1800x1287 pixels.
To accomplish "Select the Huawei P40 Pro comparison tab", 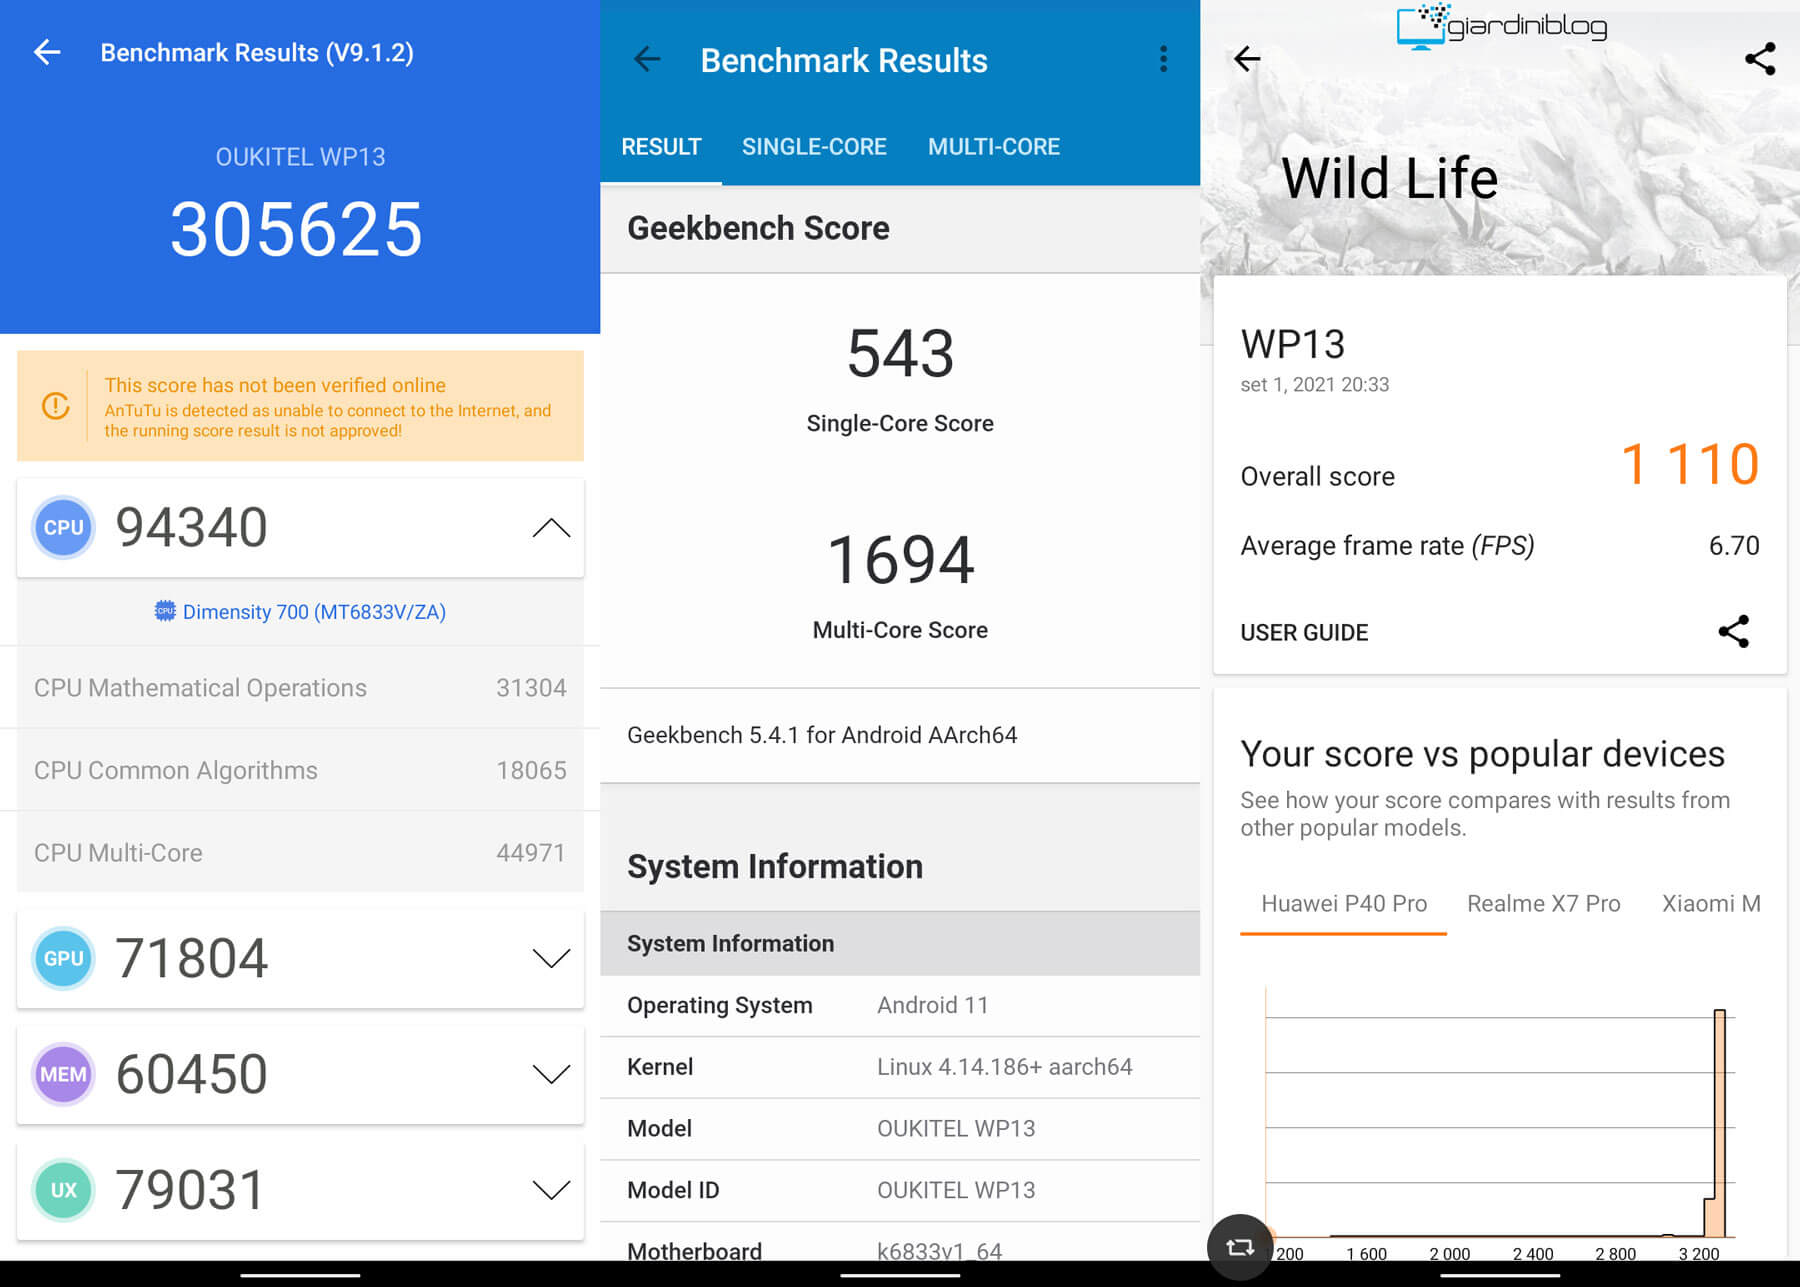I will (x=1343, y=904).
